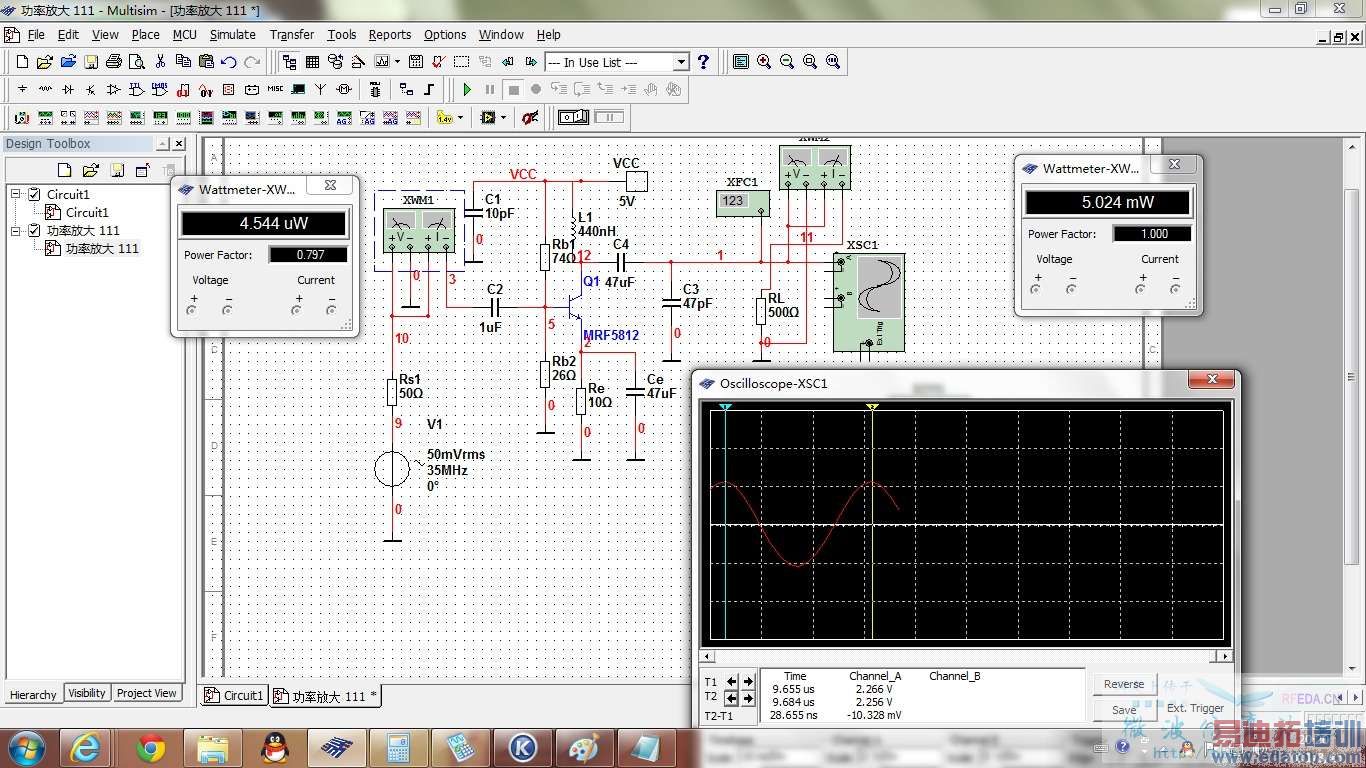1366x768 pixels.
Task: Click the Zoom In magnifier icon
Action: (764, 62)
